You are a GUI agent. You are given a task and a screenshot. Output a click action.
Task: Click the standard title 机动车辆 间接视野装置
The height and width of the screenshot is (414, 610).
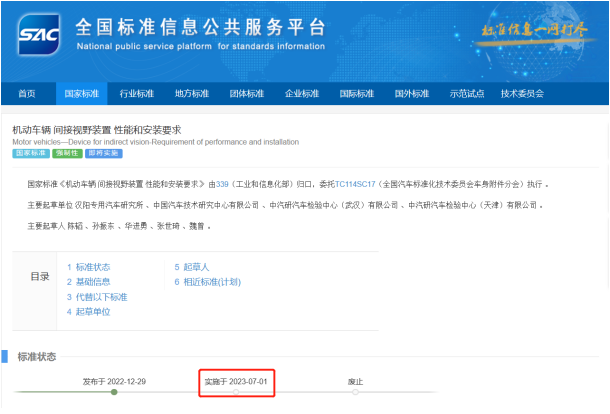click(x=96, y=130)
